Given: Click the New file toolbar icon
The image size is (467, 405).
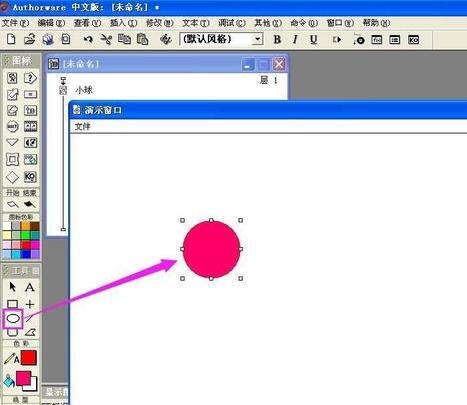Looking at the screenshot, I should pyautogui.click(x=11, y=39).
